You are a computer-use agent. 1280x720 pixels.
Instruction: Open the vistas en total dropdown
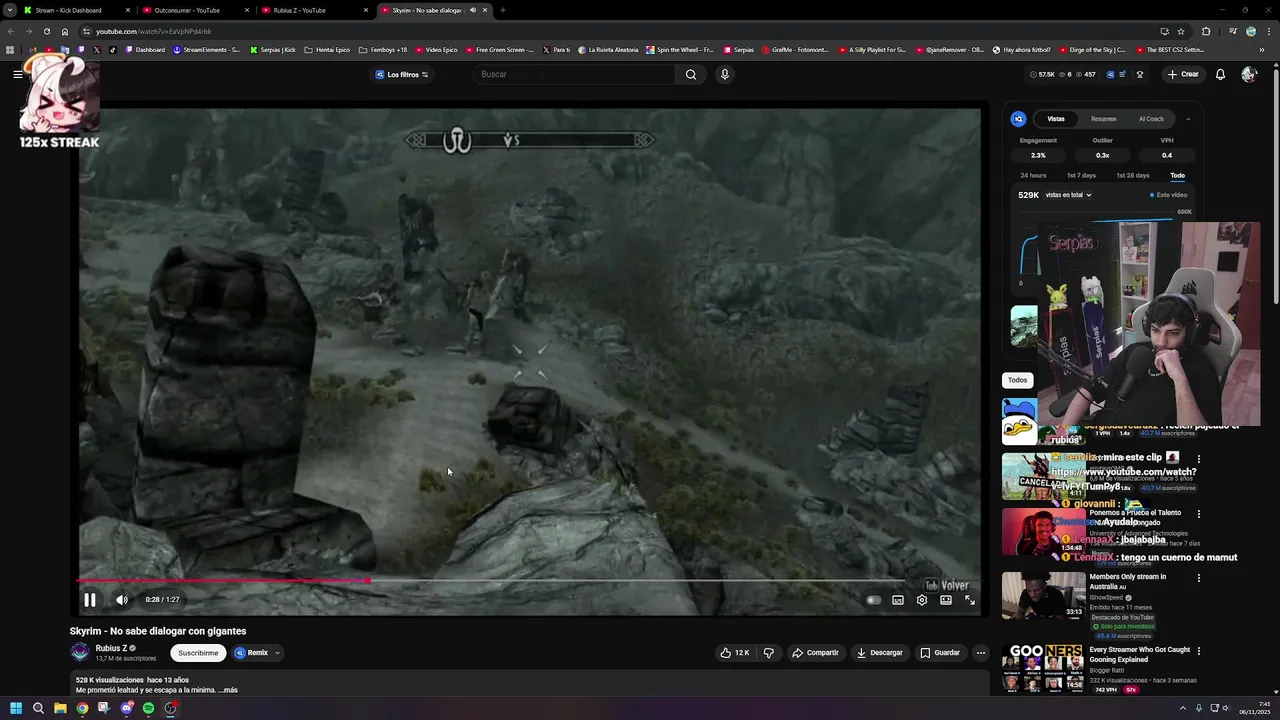(1068, 195)
